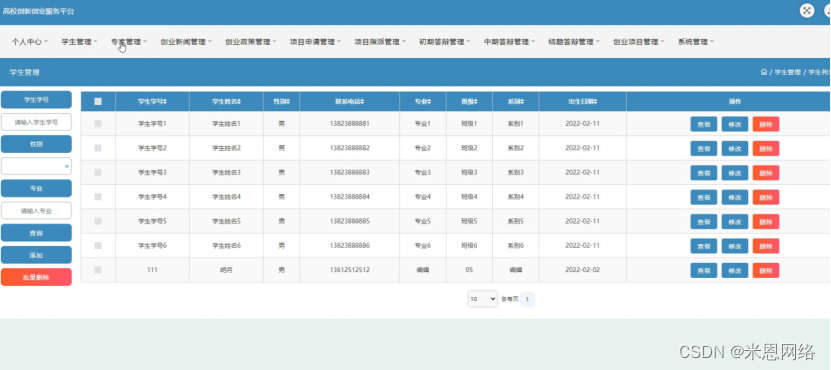Expand the 个人中心 dropdown menu

pos(30,41)
